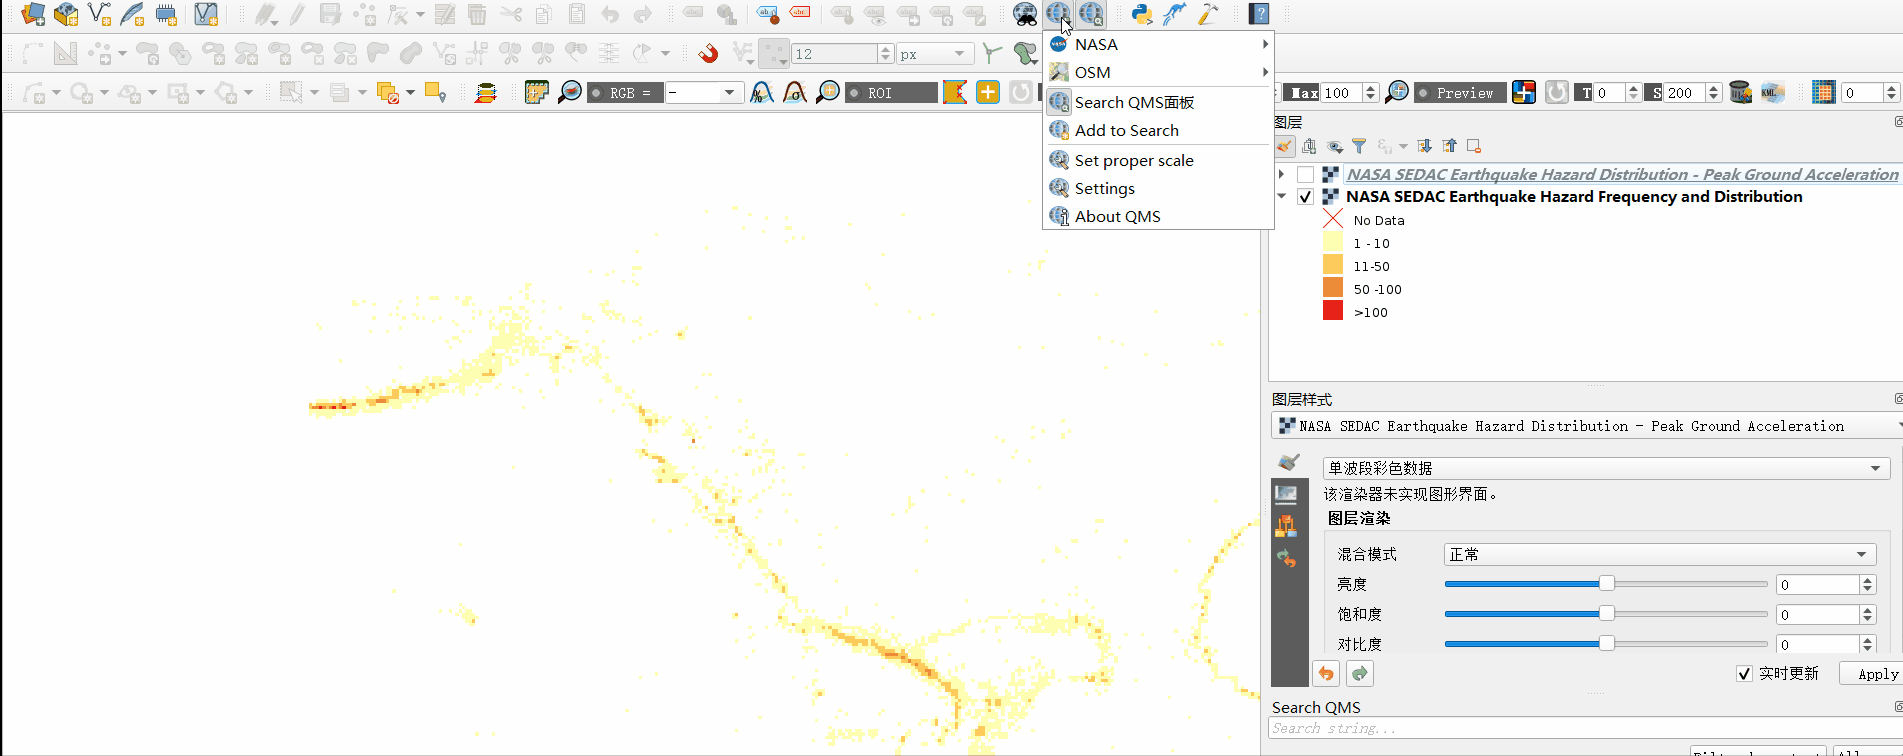Screen dimensions: 1903x756
Task: Click the create ROI polygon icon
Action: (x=955, y=93)
